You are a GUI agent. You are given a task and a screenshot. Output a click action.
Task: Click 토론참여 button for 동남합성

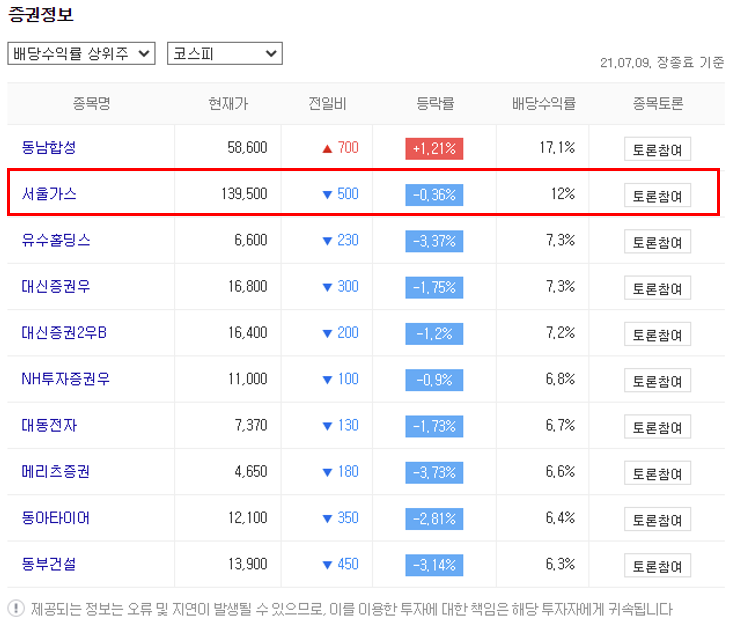point(657,149)
